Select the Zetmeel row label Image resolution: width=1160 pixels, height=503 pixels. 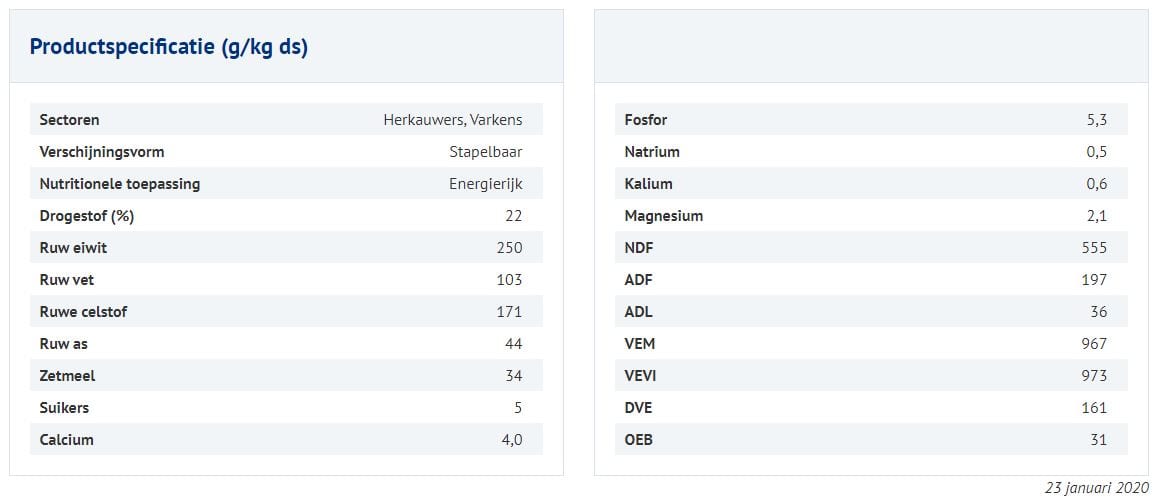(x=67, y=376)
